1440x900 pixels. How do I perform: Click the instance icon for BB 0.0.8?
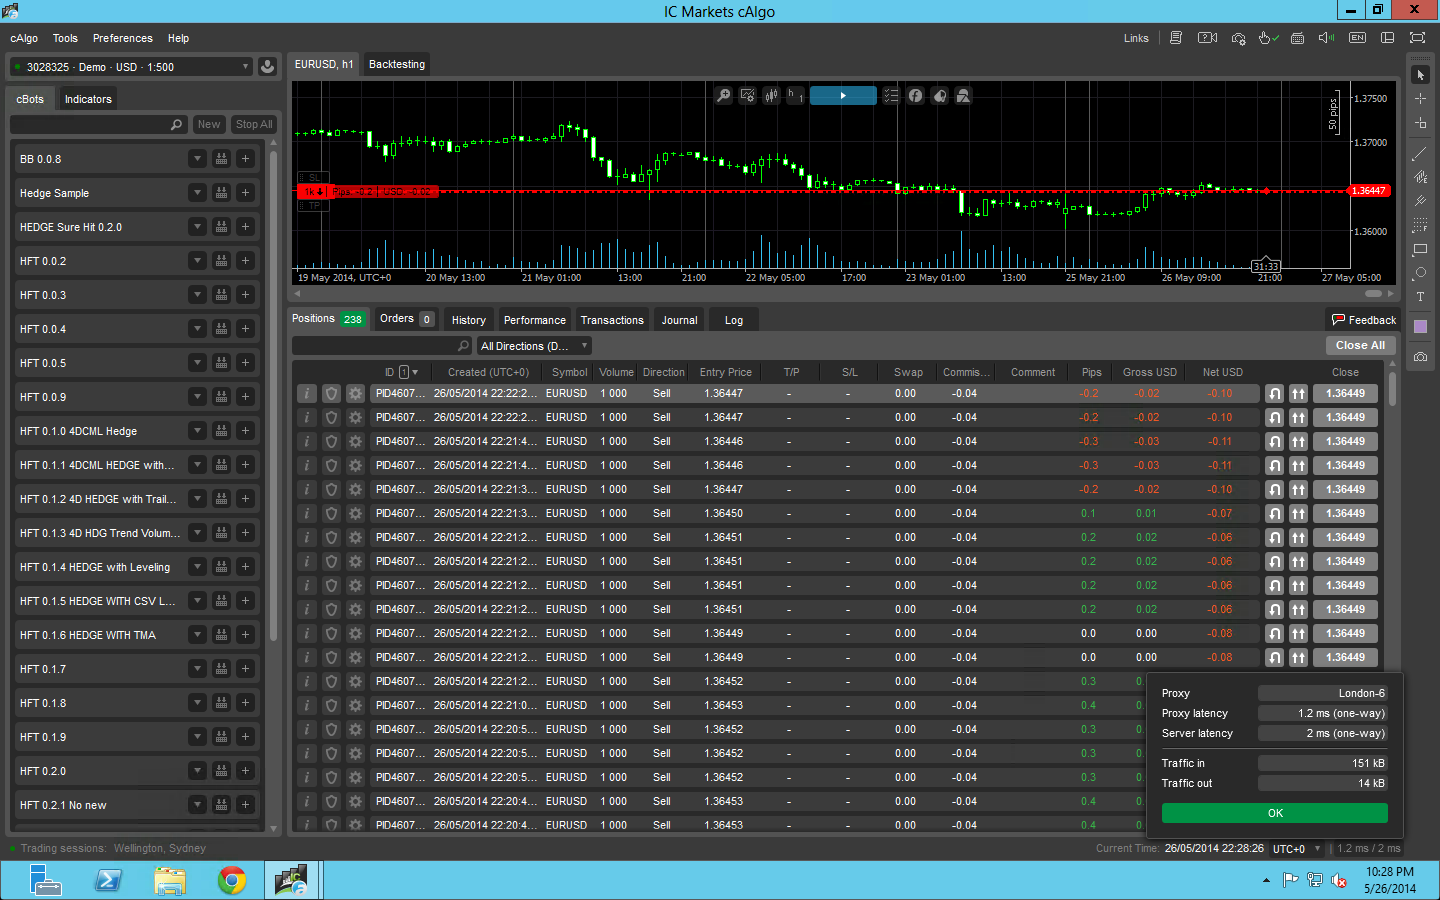click(222, 159)
